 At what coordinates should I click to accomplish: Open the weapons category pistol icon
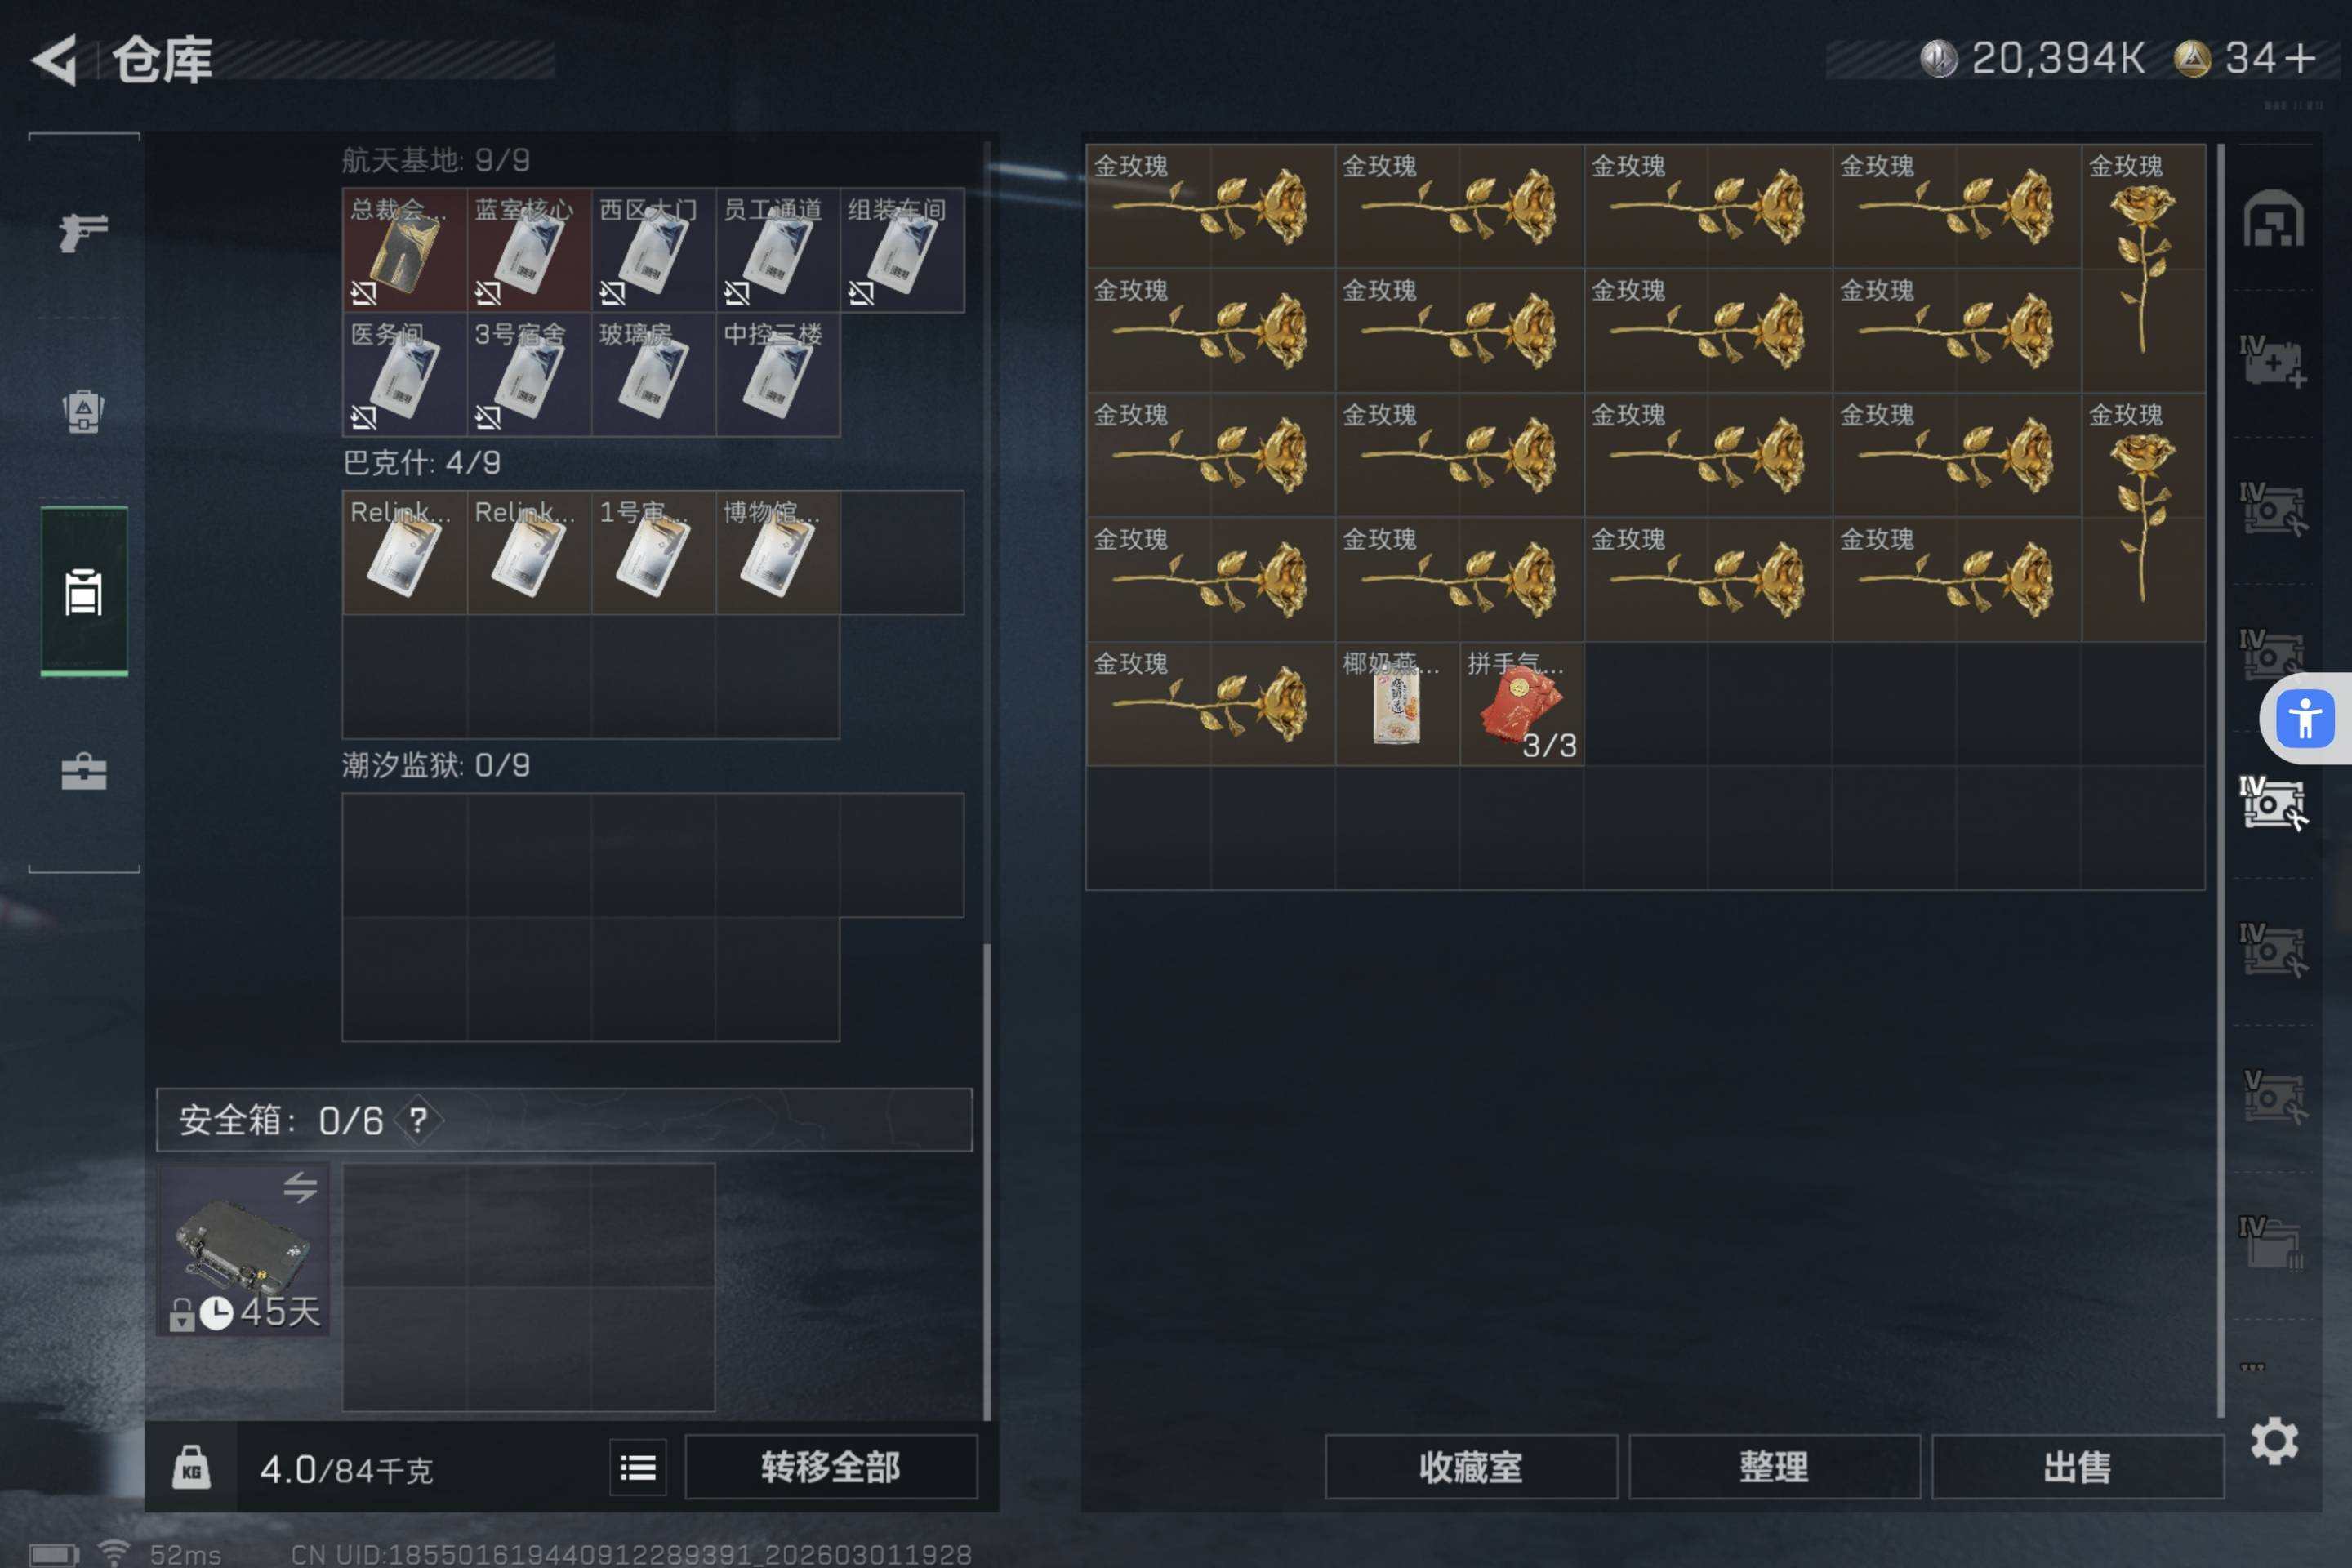[84, 232]
